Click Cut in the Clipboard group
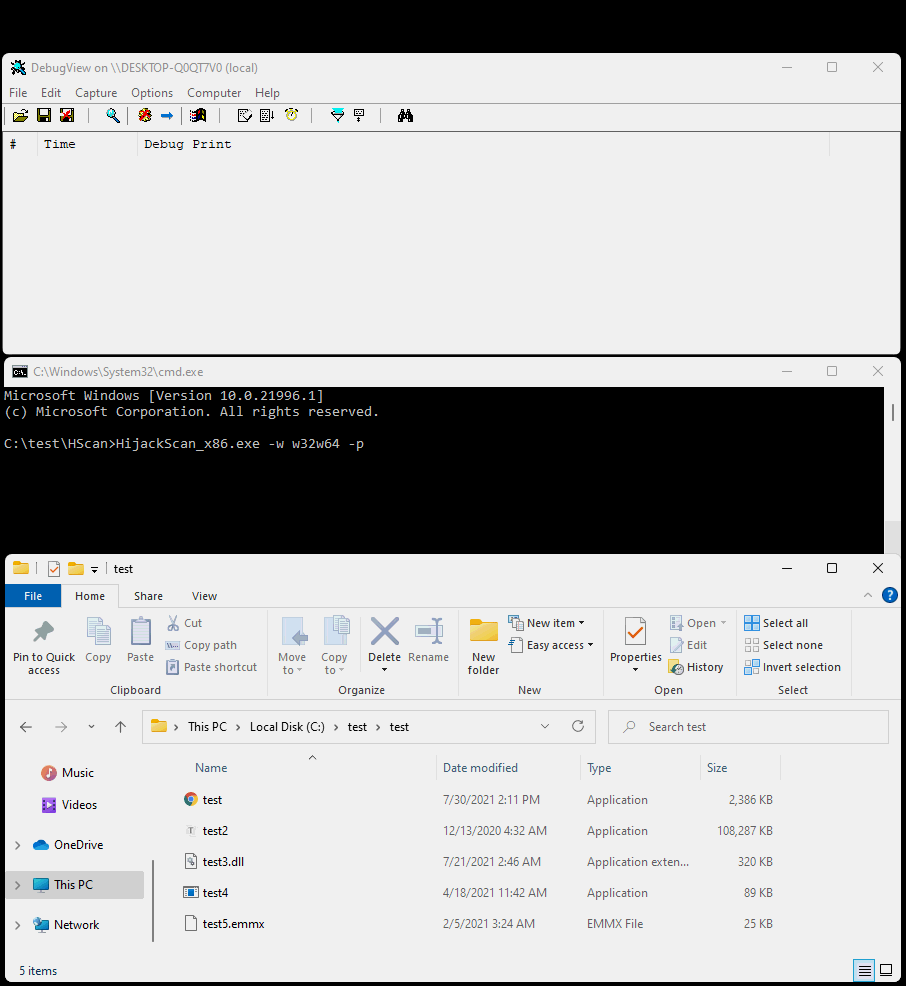 pos(184,623)
